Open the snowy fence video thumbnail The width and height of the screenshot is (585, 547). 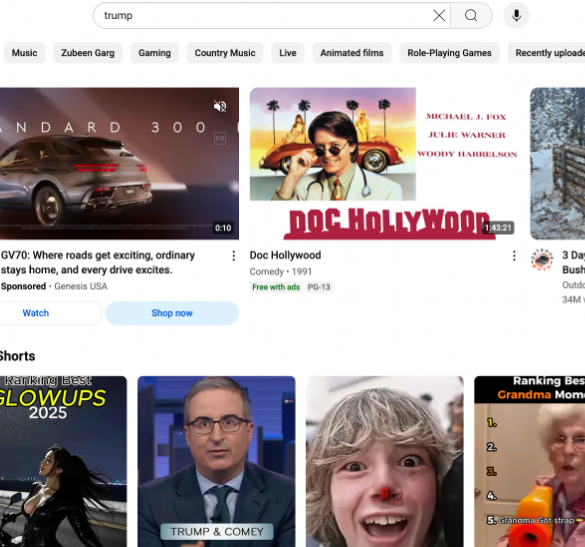click(x=557, y=163)
